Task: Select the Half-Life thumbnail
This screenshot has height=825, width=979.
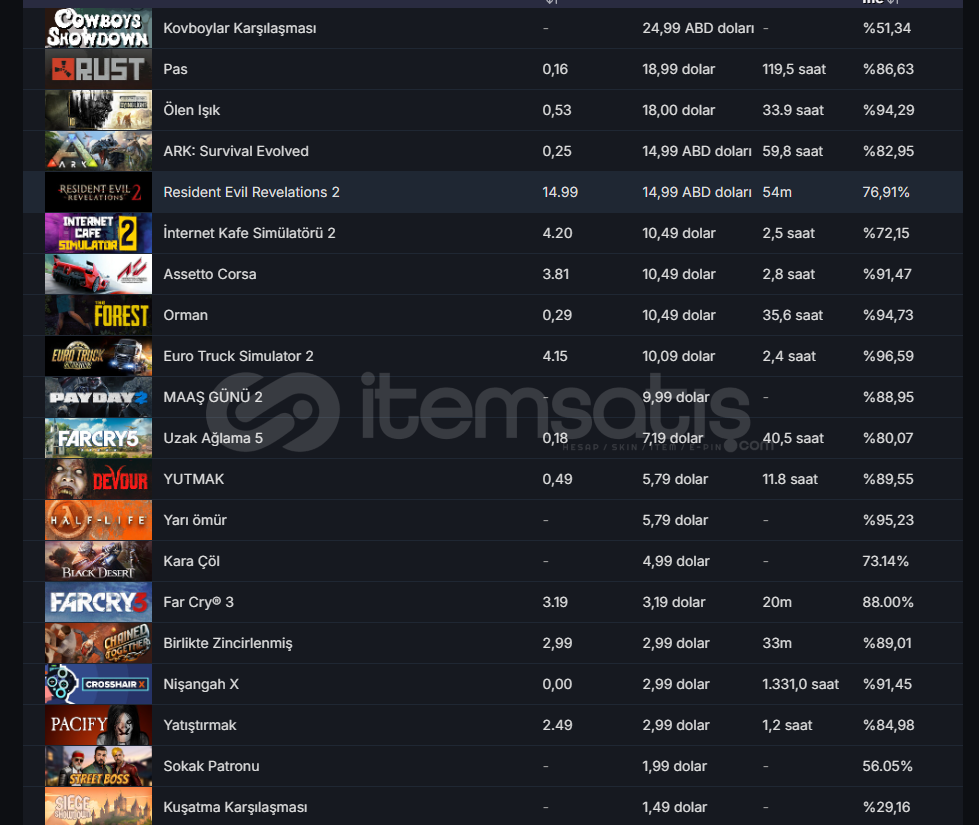Action: click(98, 520)
